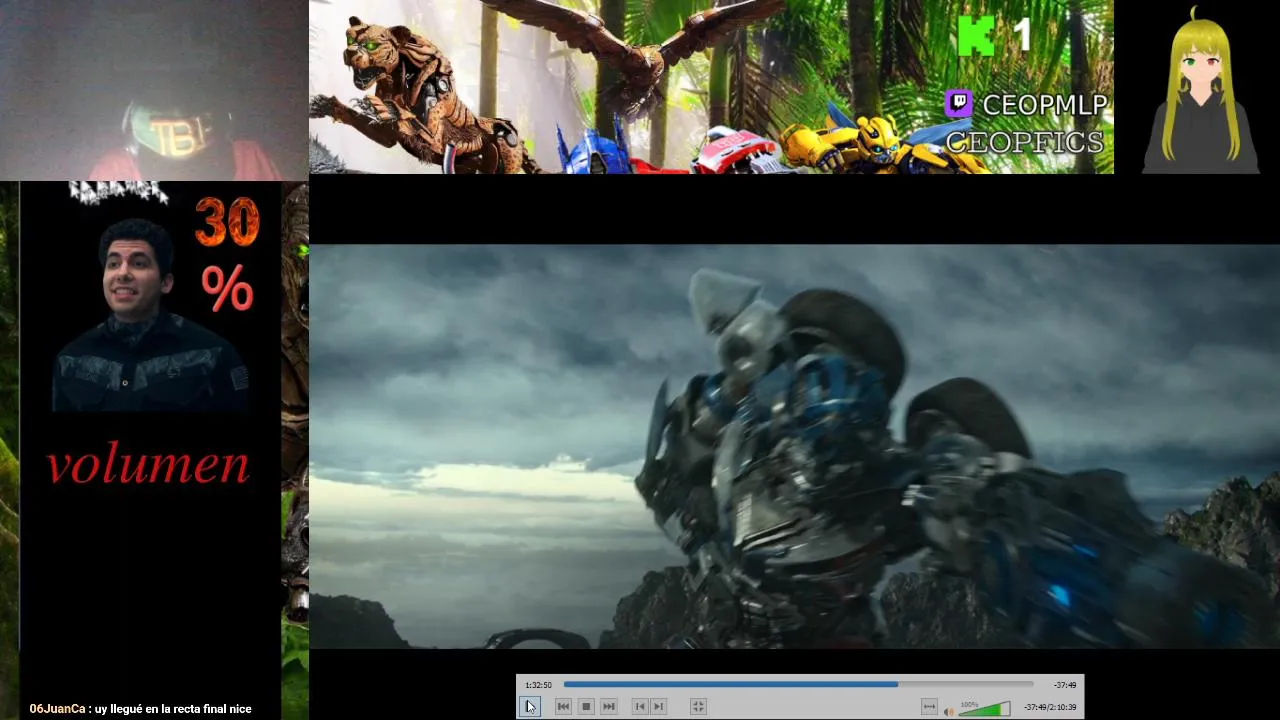Viewport: 1280px width, 720px height.
Task: Click the elapsed time 1:32:50
Action: (x=538, y=685)
